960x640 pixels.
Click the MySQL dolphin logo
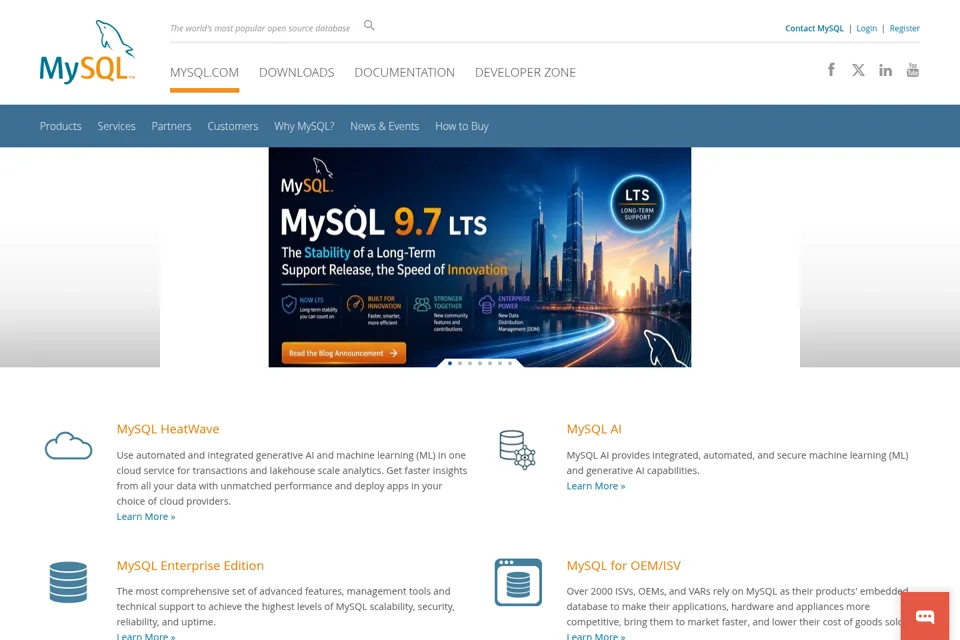[x=87, y=52]
